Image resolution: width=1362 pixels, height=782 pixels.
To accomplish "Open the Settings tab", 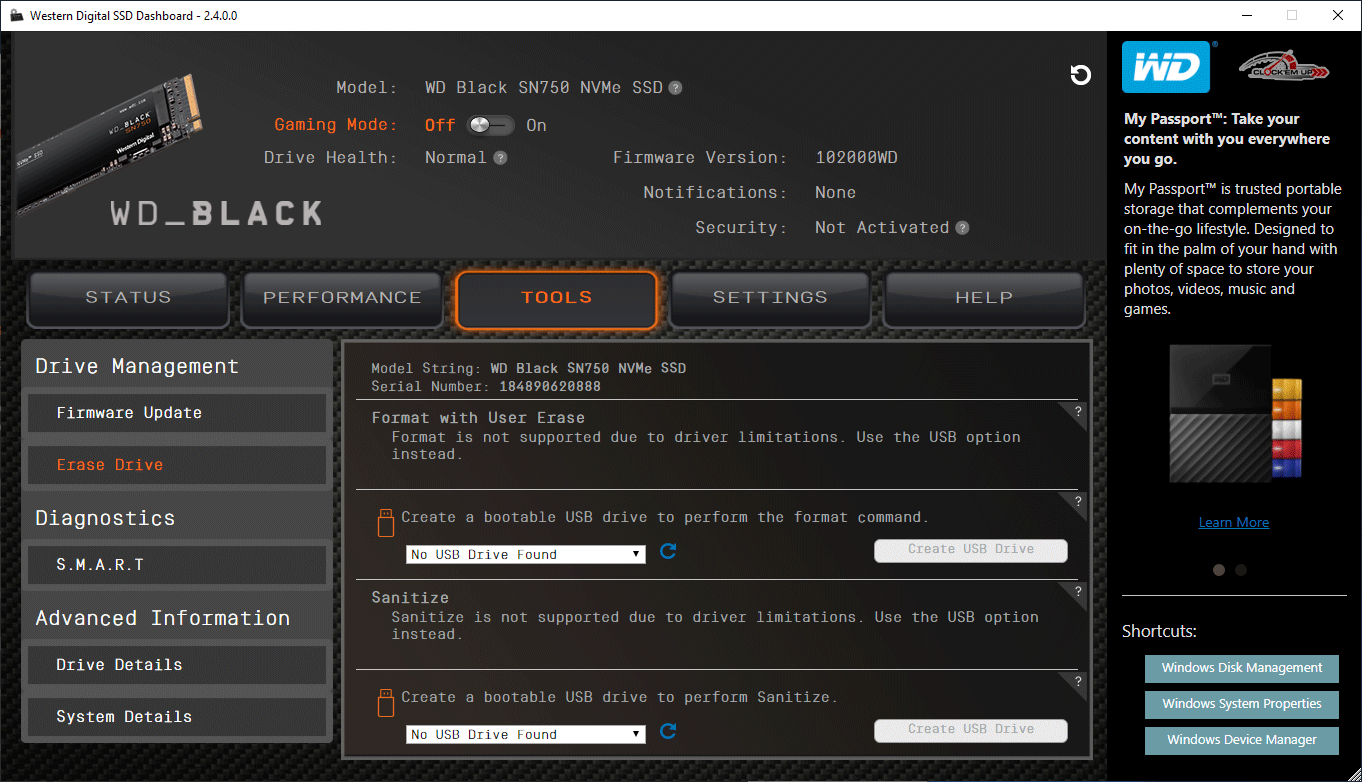I will pyautogui.click(x=770, y=298).
